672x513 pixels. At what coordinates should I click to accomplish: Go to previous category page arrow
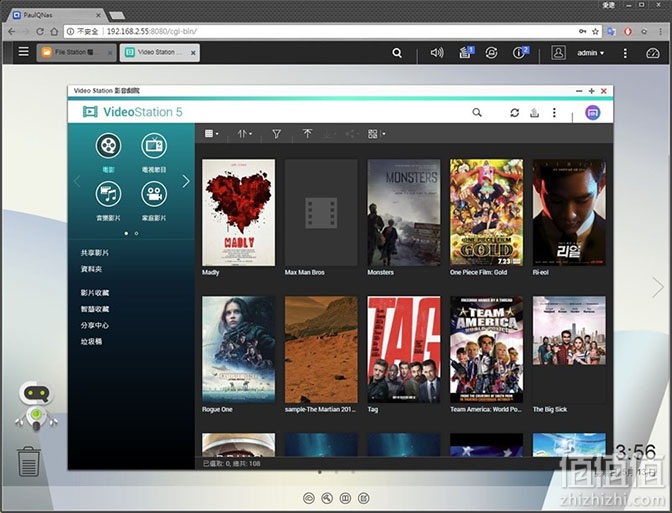tap(77, 181)
